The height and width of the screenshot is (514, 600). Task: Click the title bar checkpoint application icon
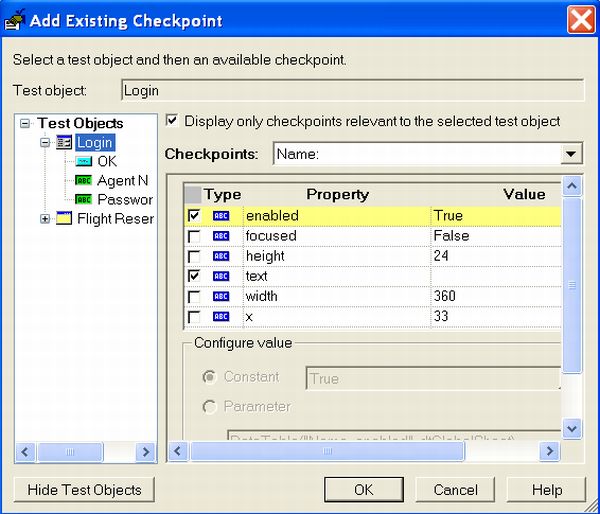(x=15, y=20)
